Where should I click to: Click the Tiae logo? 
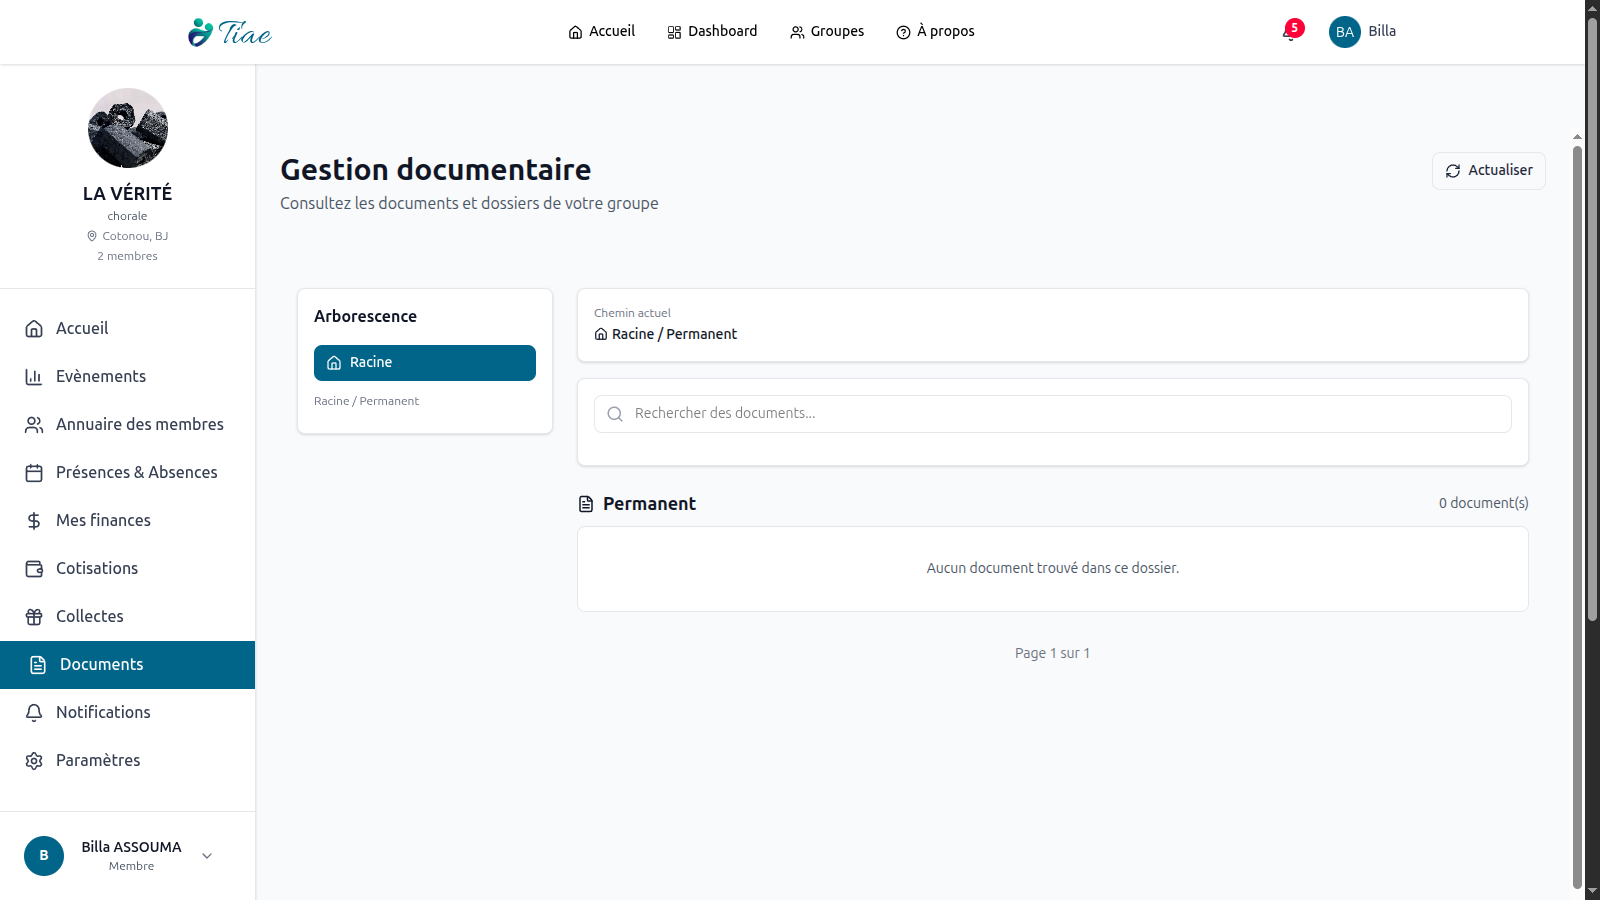230,32
